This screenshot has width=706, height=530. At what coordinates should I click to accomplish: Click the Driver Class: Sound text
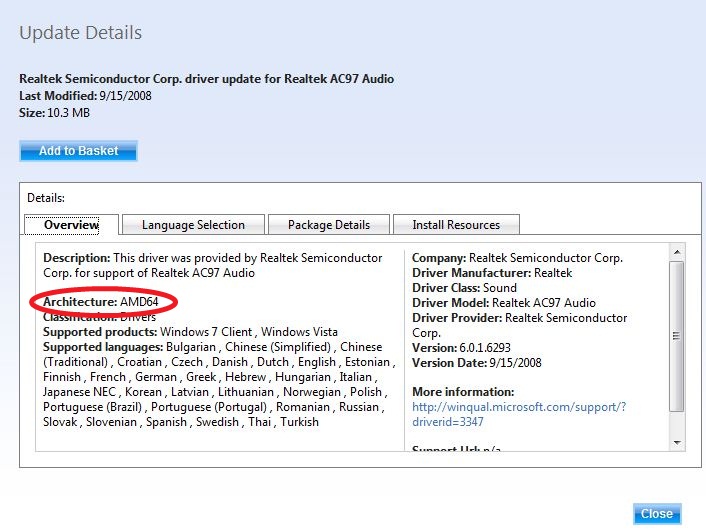(x=464, y=288)
